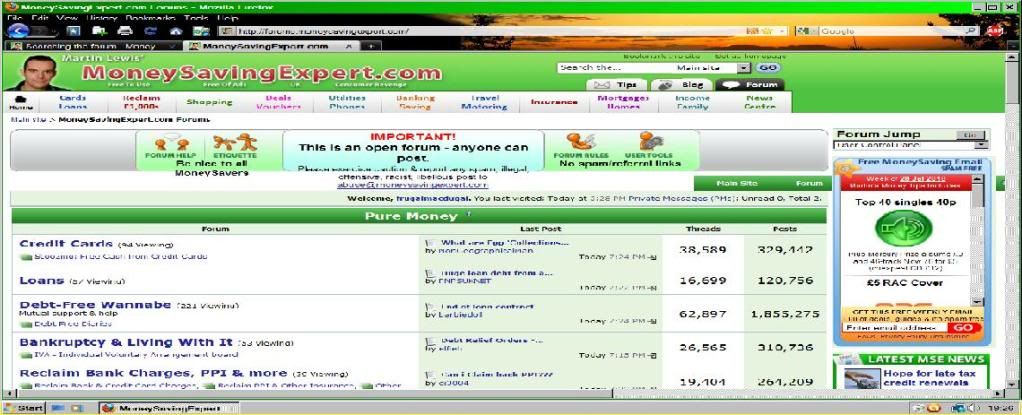Open Reclaim Bank Charges, PPI & more forum
1022x415 pixels.
(x=153, y=373)
